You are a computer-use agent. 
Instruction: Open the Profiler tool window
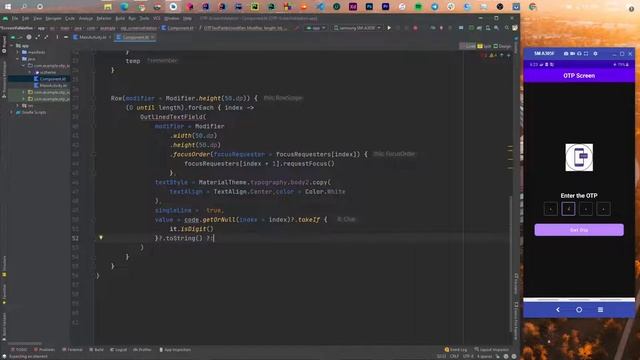point(142,350)
